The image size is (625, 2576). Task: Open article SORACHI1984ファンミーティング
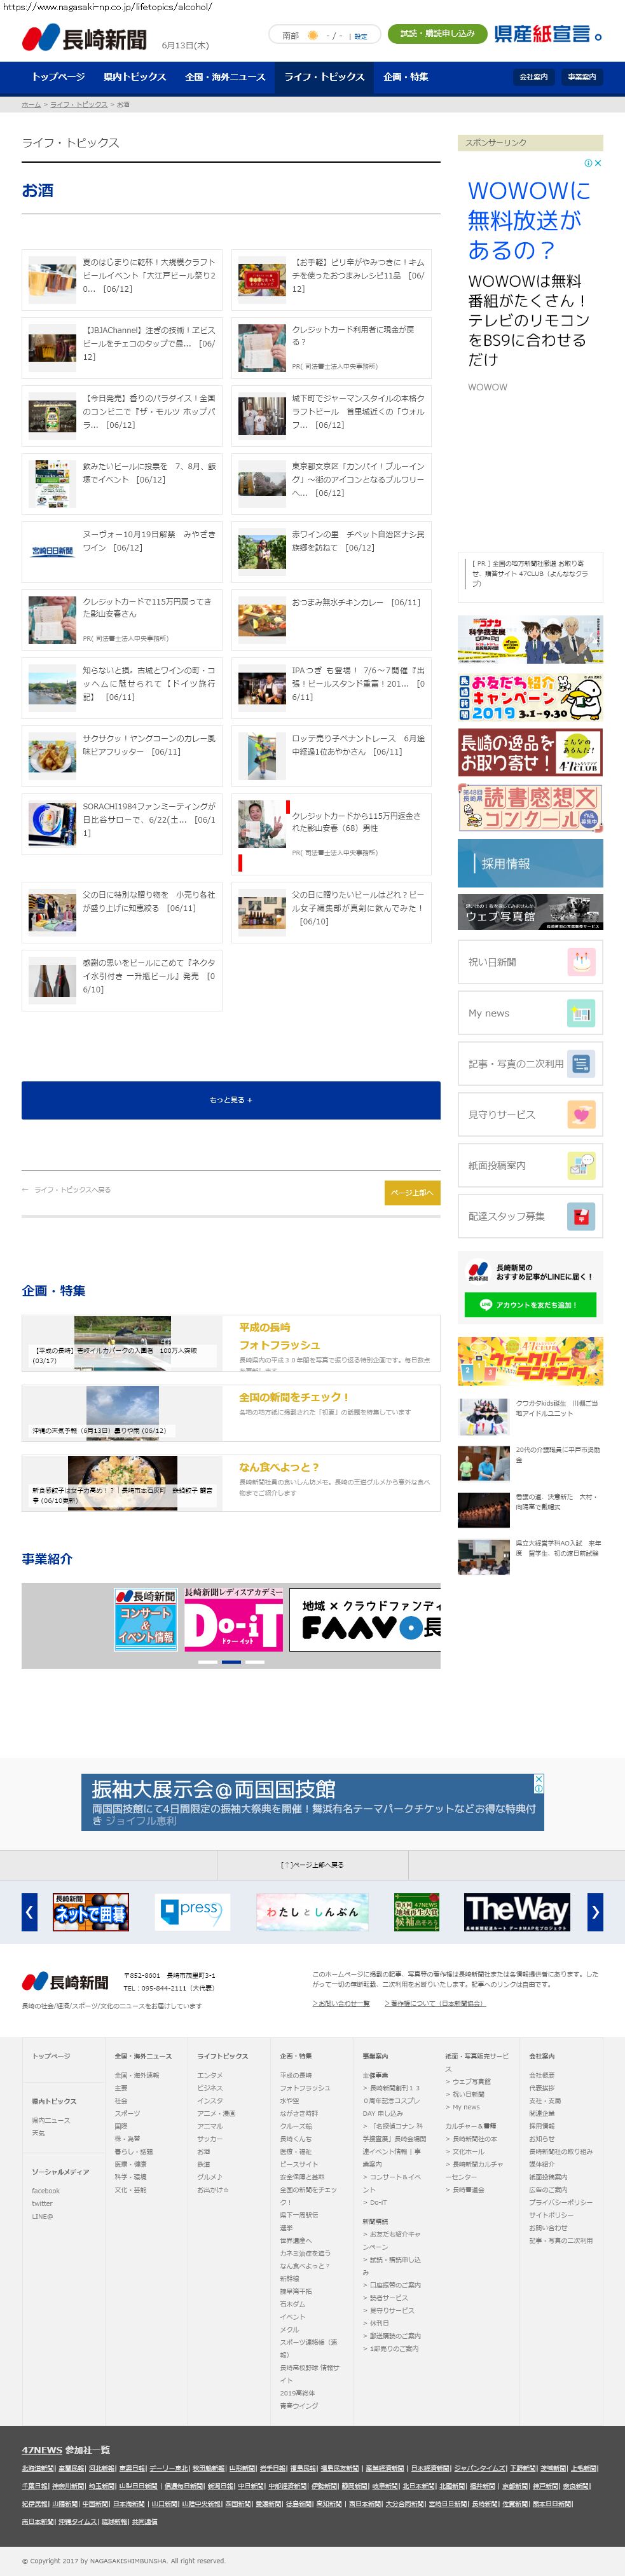(122, 824)
